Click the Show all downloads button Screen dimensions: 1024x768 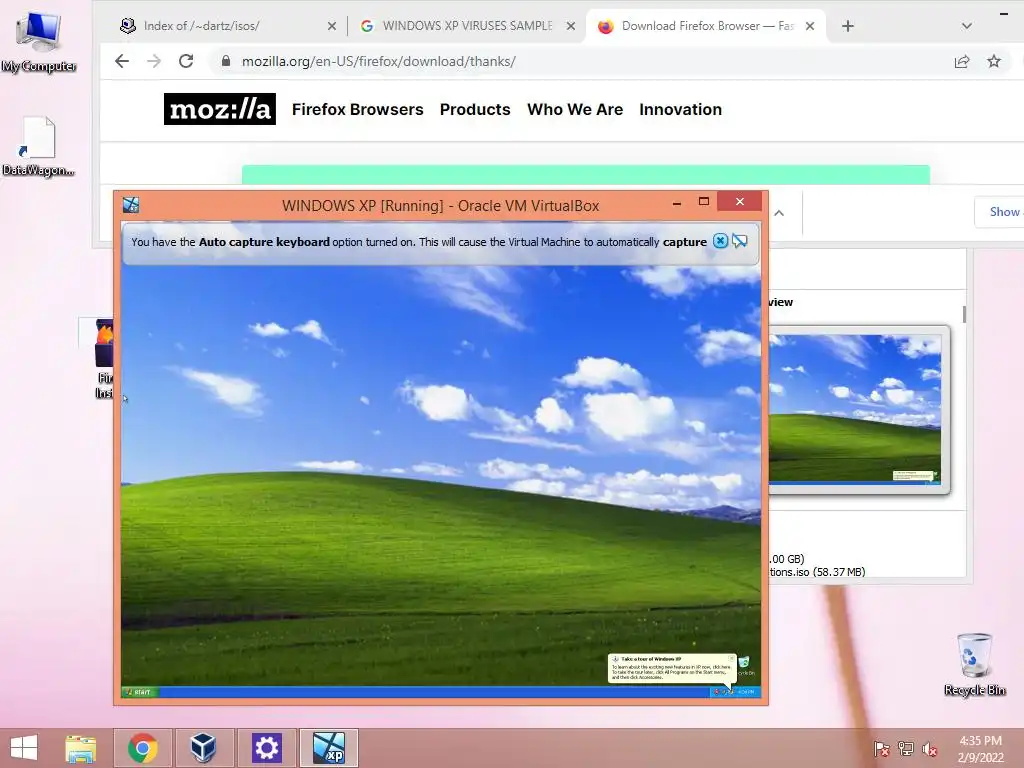tap(1000, 212)
